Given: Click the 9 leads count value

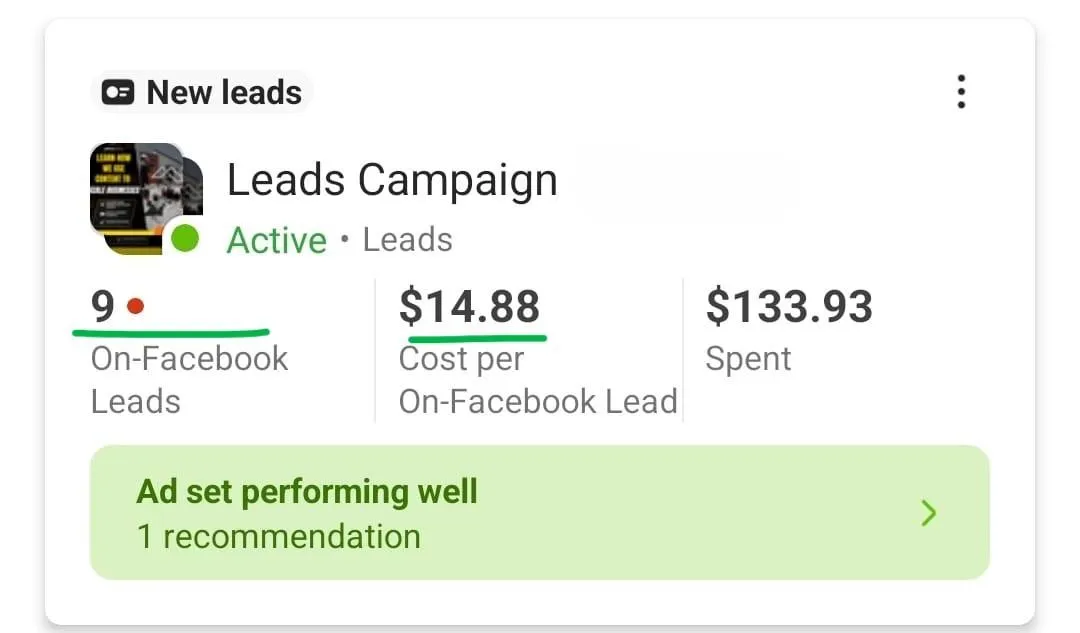Looking at the screenshot, I should click(103, 306).
